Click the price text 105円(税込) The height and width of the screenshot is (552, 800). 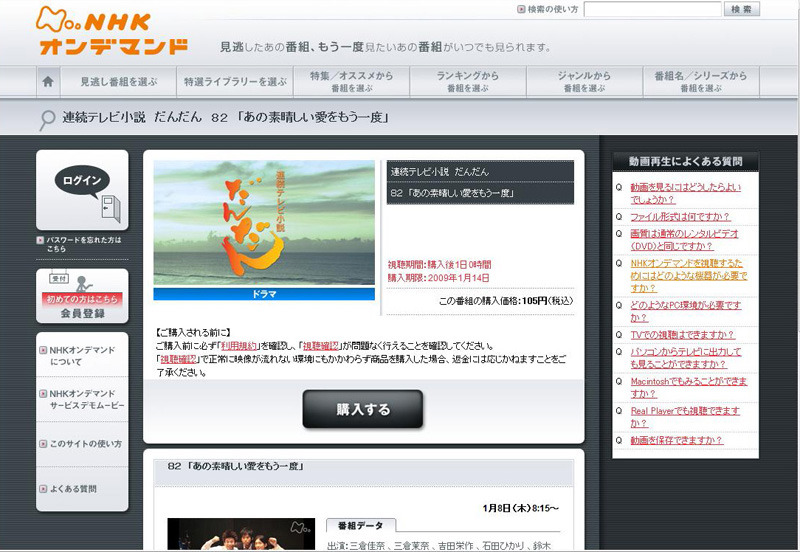coord(547,301)
